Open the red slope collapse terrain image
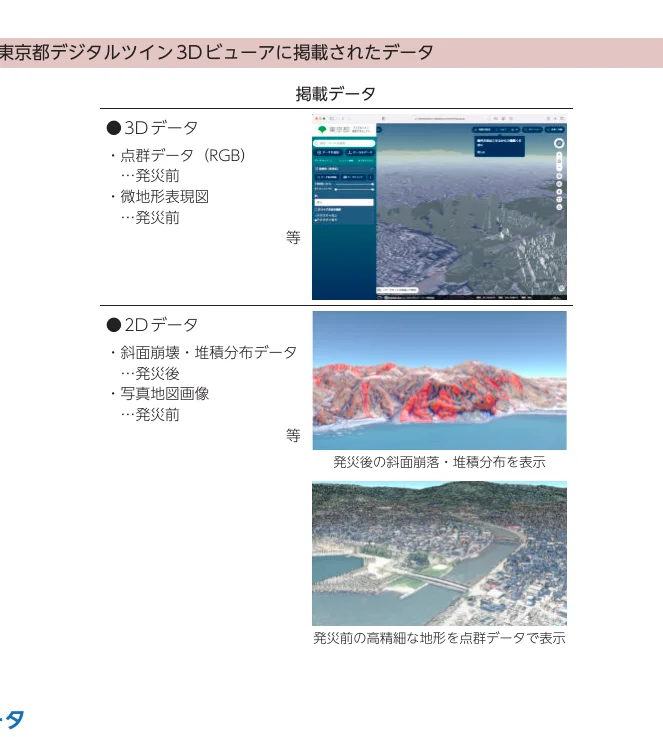The height and width of the screenshot is (737, 663). pyautogui.click(x=439, y=380)
